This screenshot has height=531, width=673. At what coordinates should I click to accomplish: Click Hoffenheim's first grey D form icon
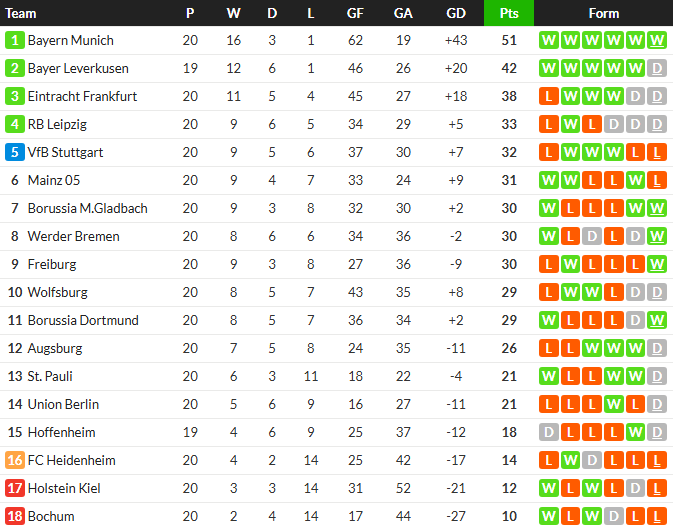547,433
